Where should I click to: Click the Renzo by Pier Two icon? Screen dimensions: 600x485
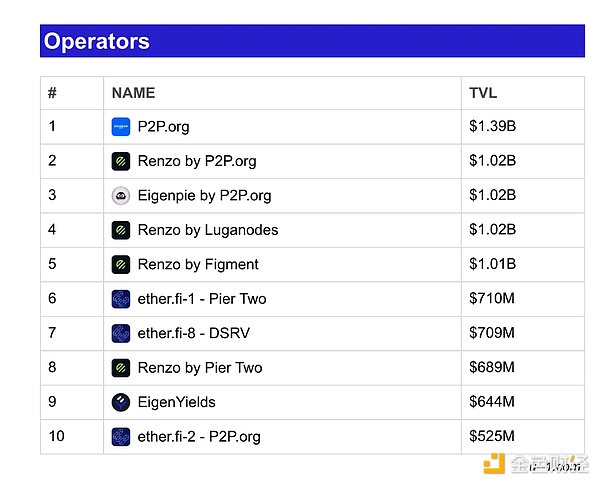(121, 368)
